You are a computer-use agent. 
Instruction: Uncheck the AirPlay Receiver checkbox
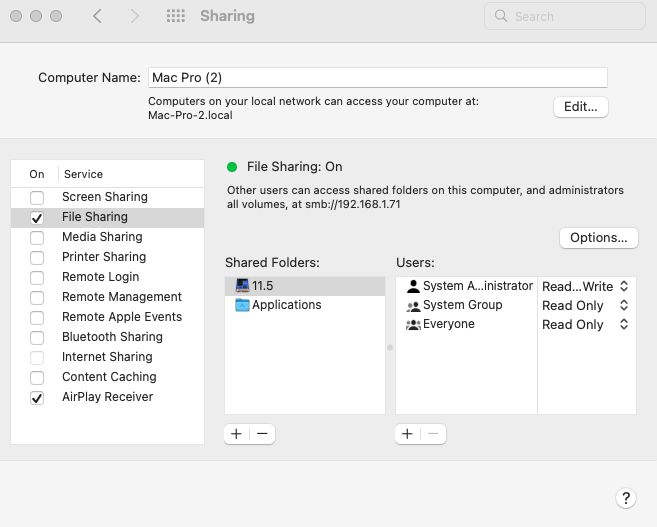click(x=37, y=397)
